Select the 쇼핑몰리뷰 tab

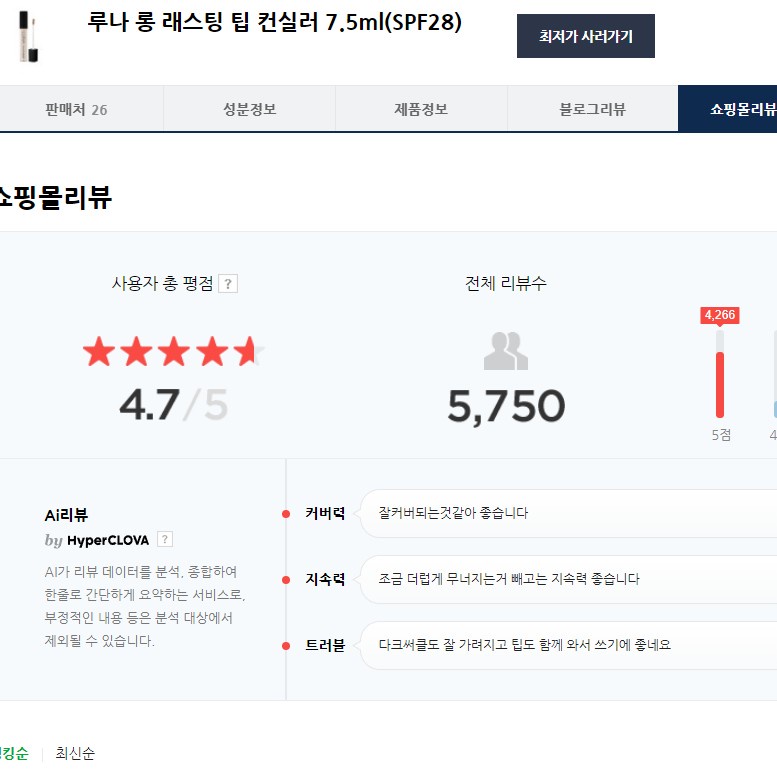coord(738,109)
